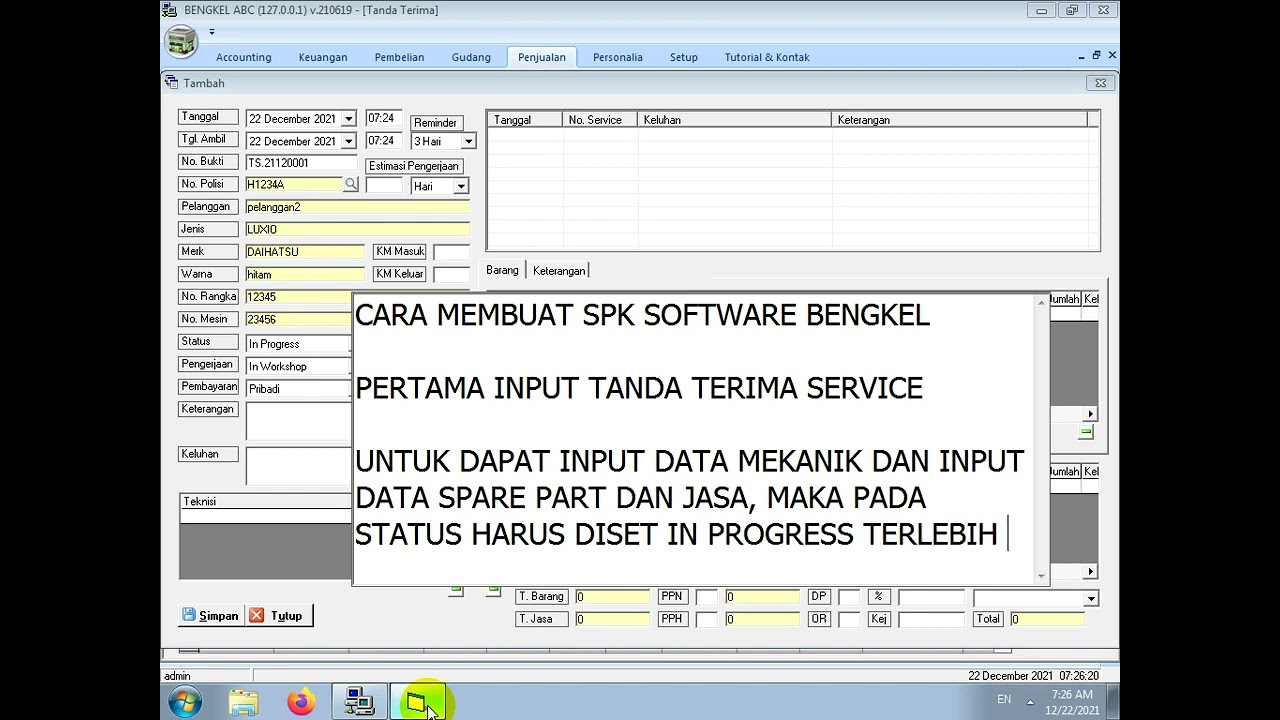Open the Tgl. Ambil date picker dropdown
The image size is (1280, 720).
[x=348, y=141]
